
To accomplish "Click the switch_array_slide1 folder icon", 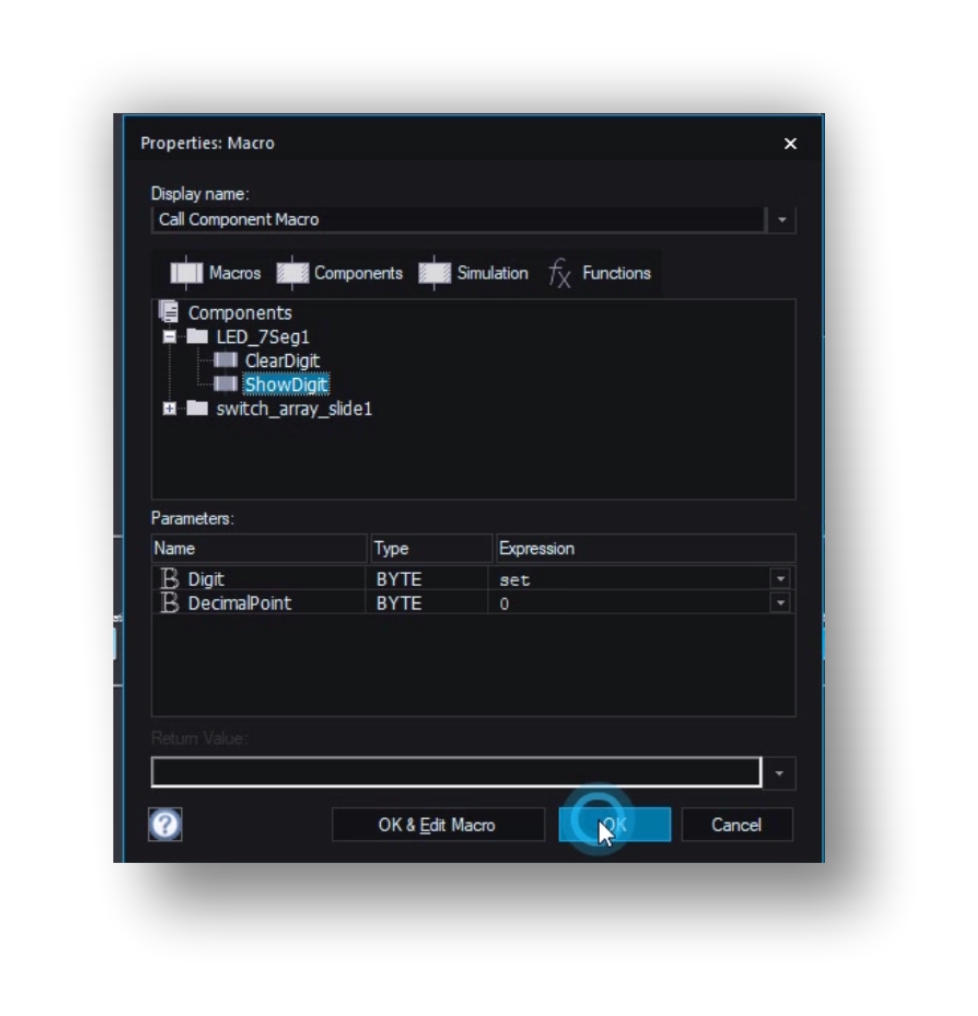I will (197, 408).
